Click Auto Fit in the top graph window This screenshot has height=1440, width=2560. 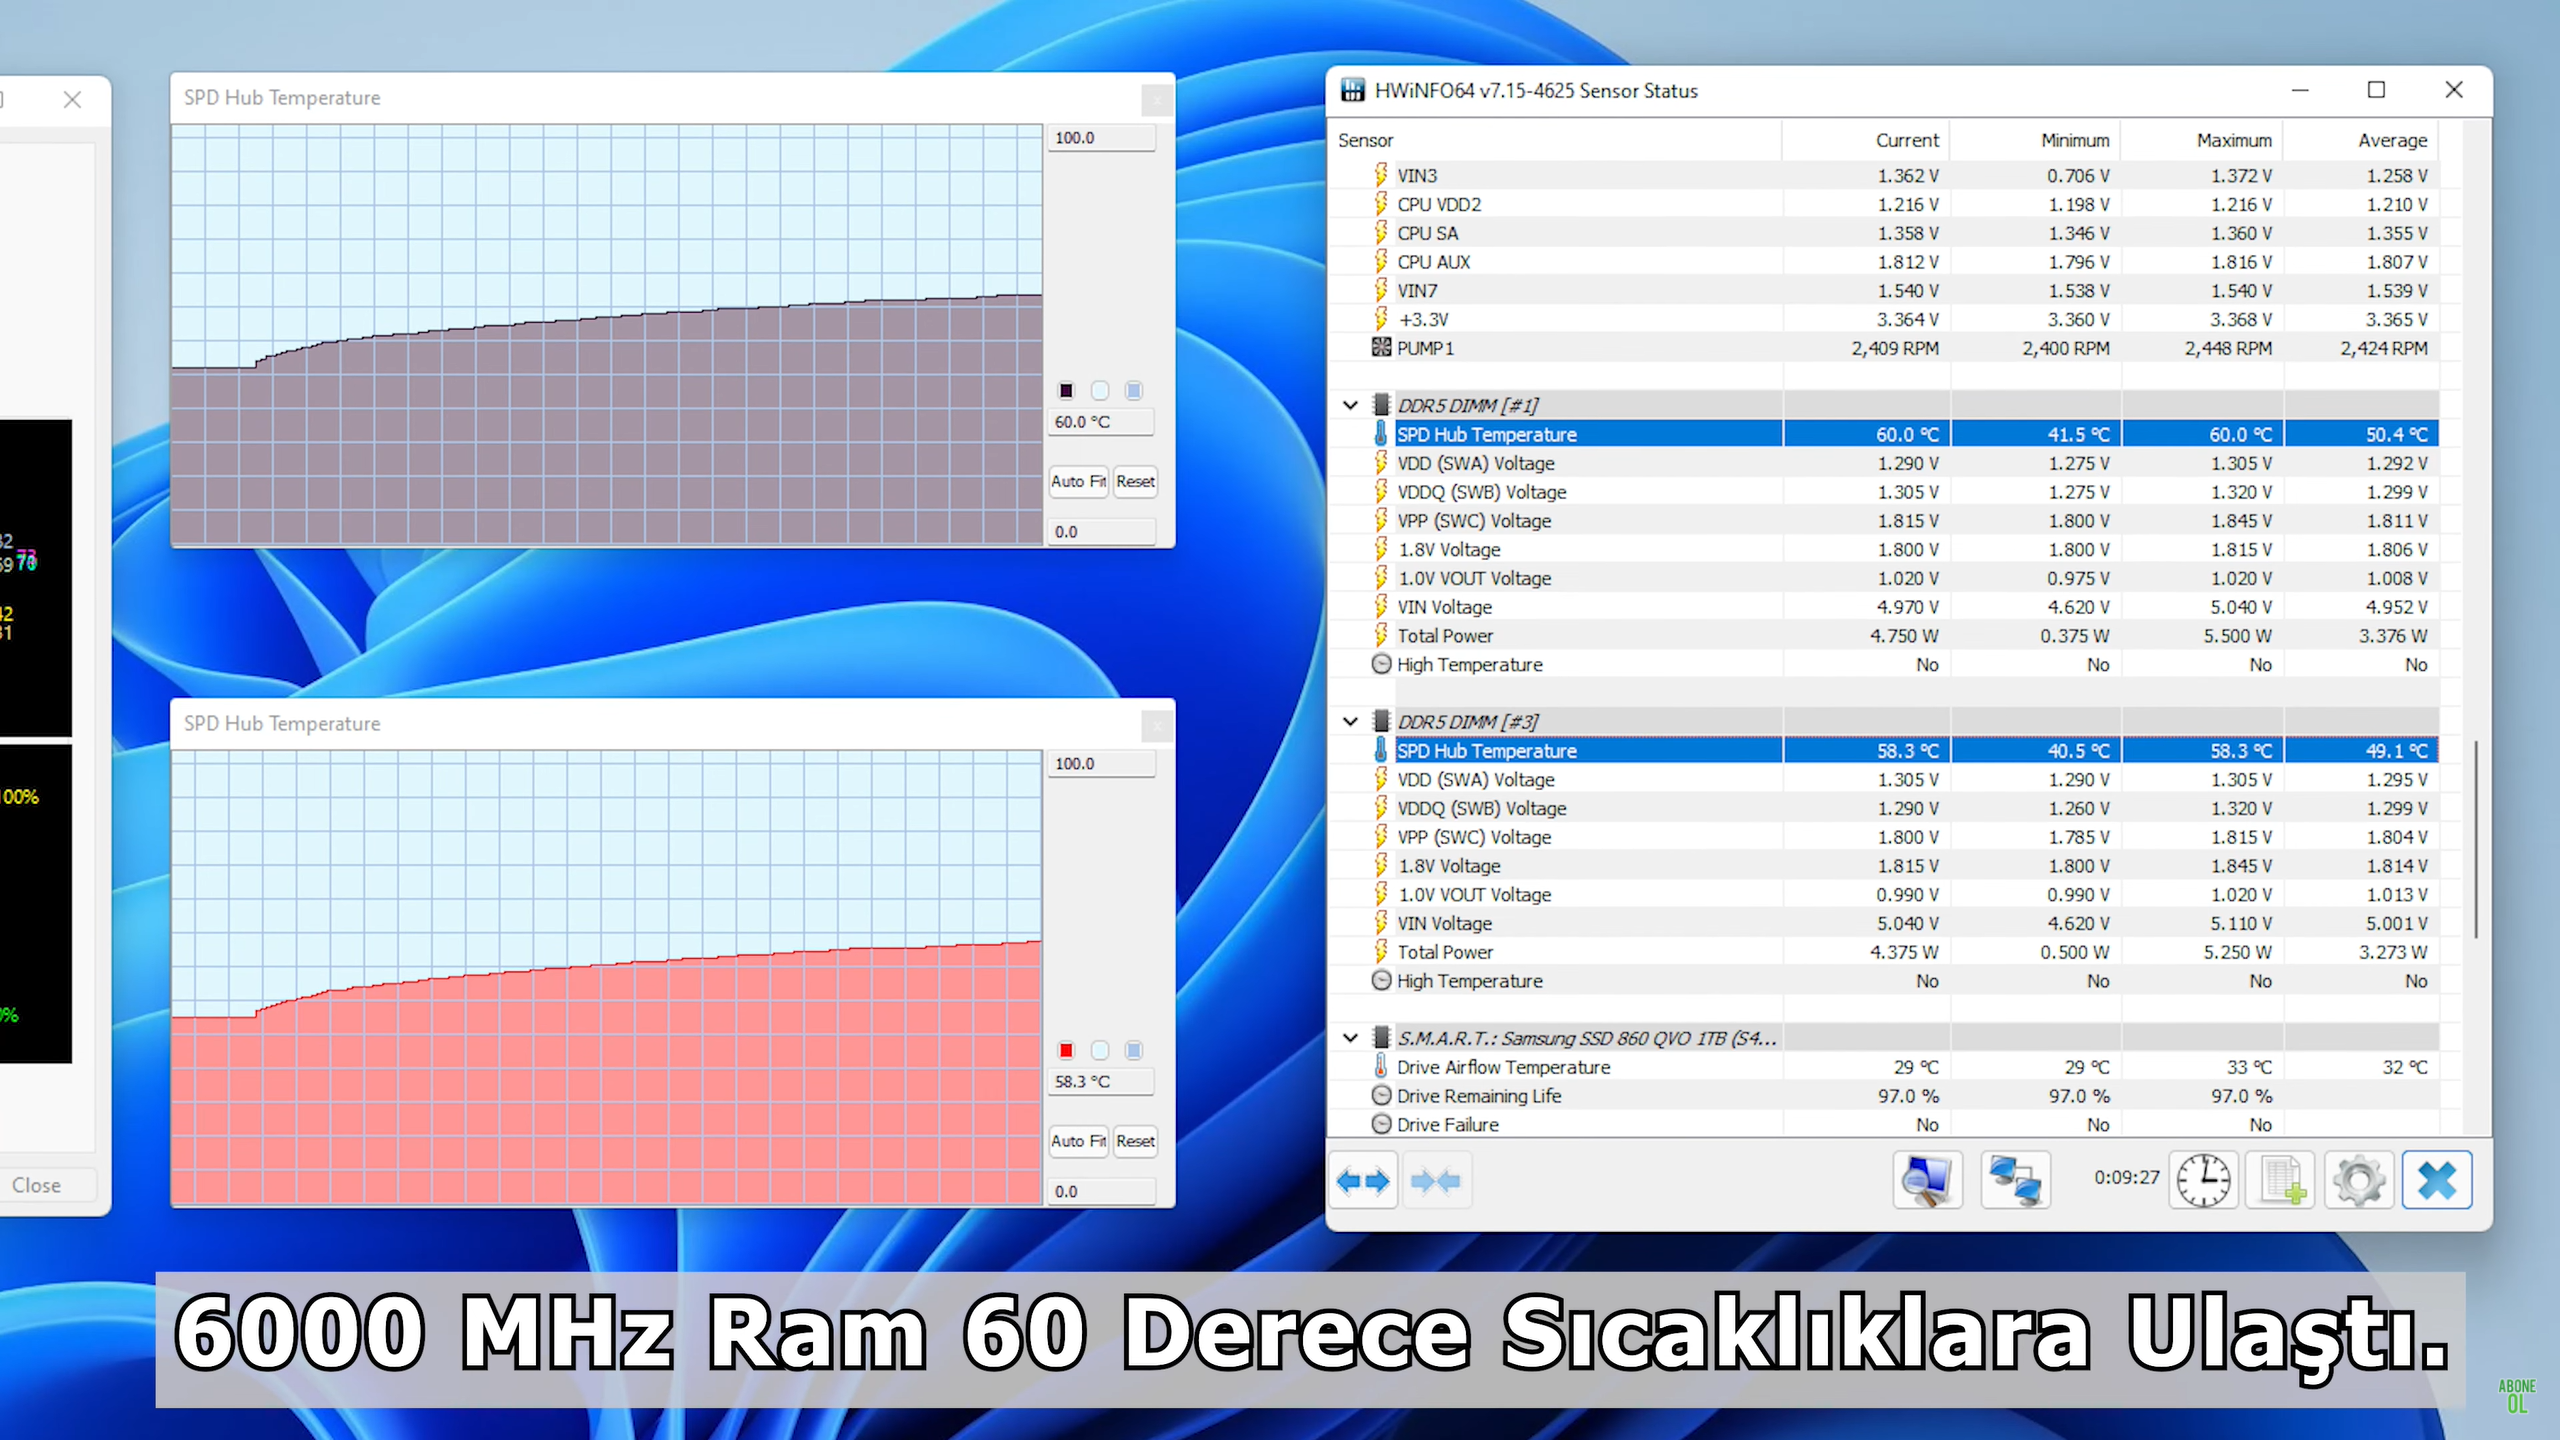tap(1079, 481)
